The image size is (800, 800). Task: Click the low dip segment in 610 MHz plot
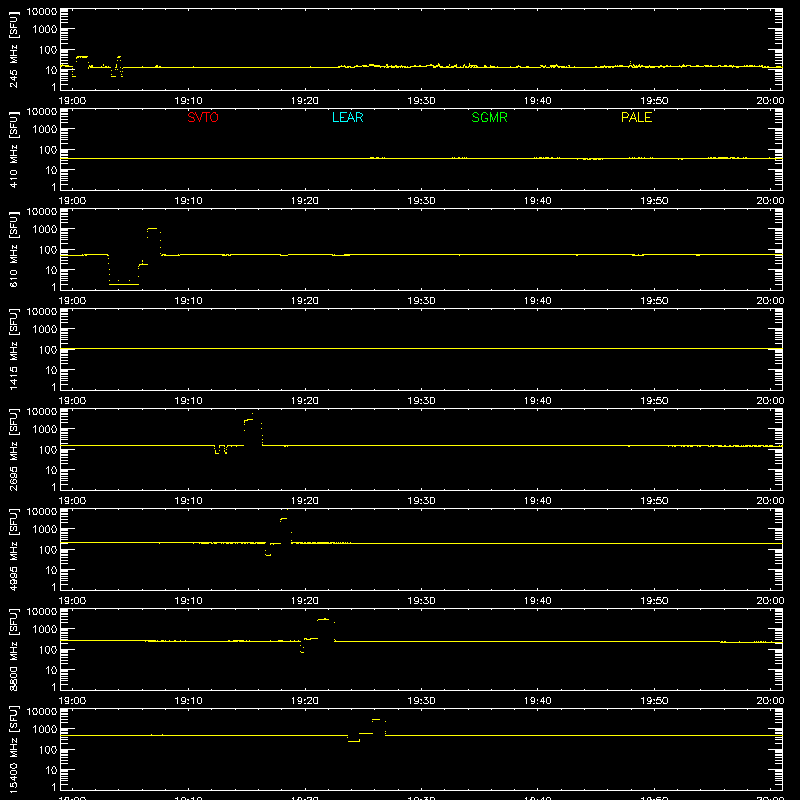click(x=123, y=284)
